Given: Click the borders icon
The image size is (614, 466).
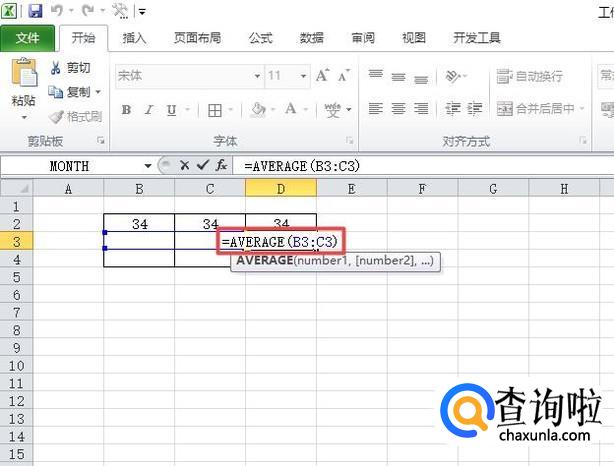Looking at the screenshot, I should pos(215,110).
